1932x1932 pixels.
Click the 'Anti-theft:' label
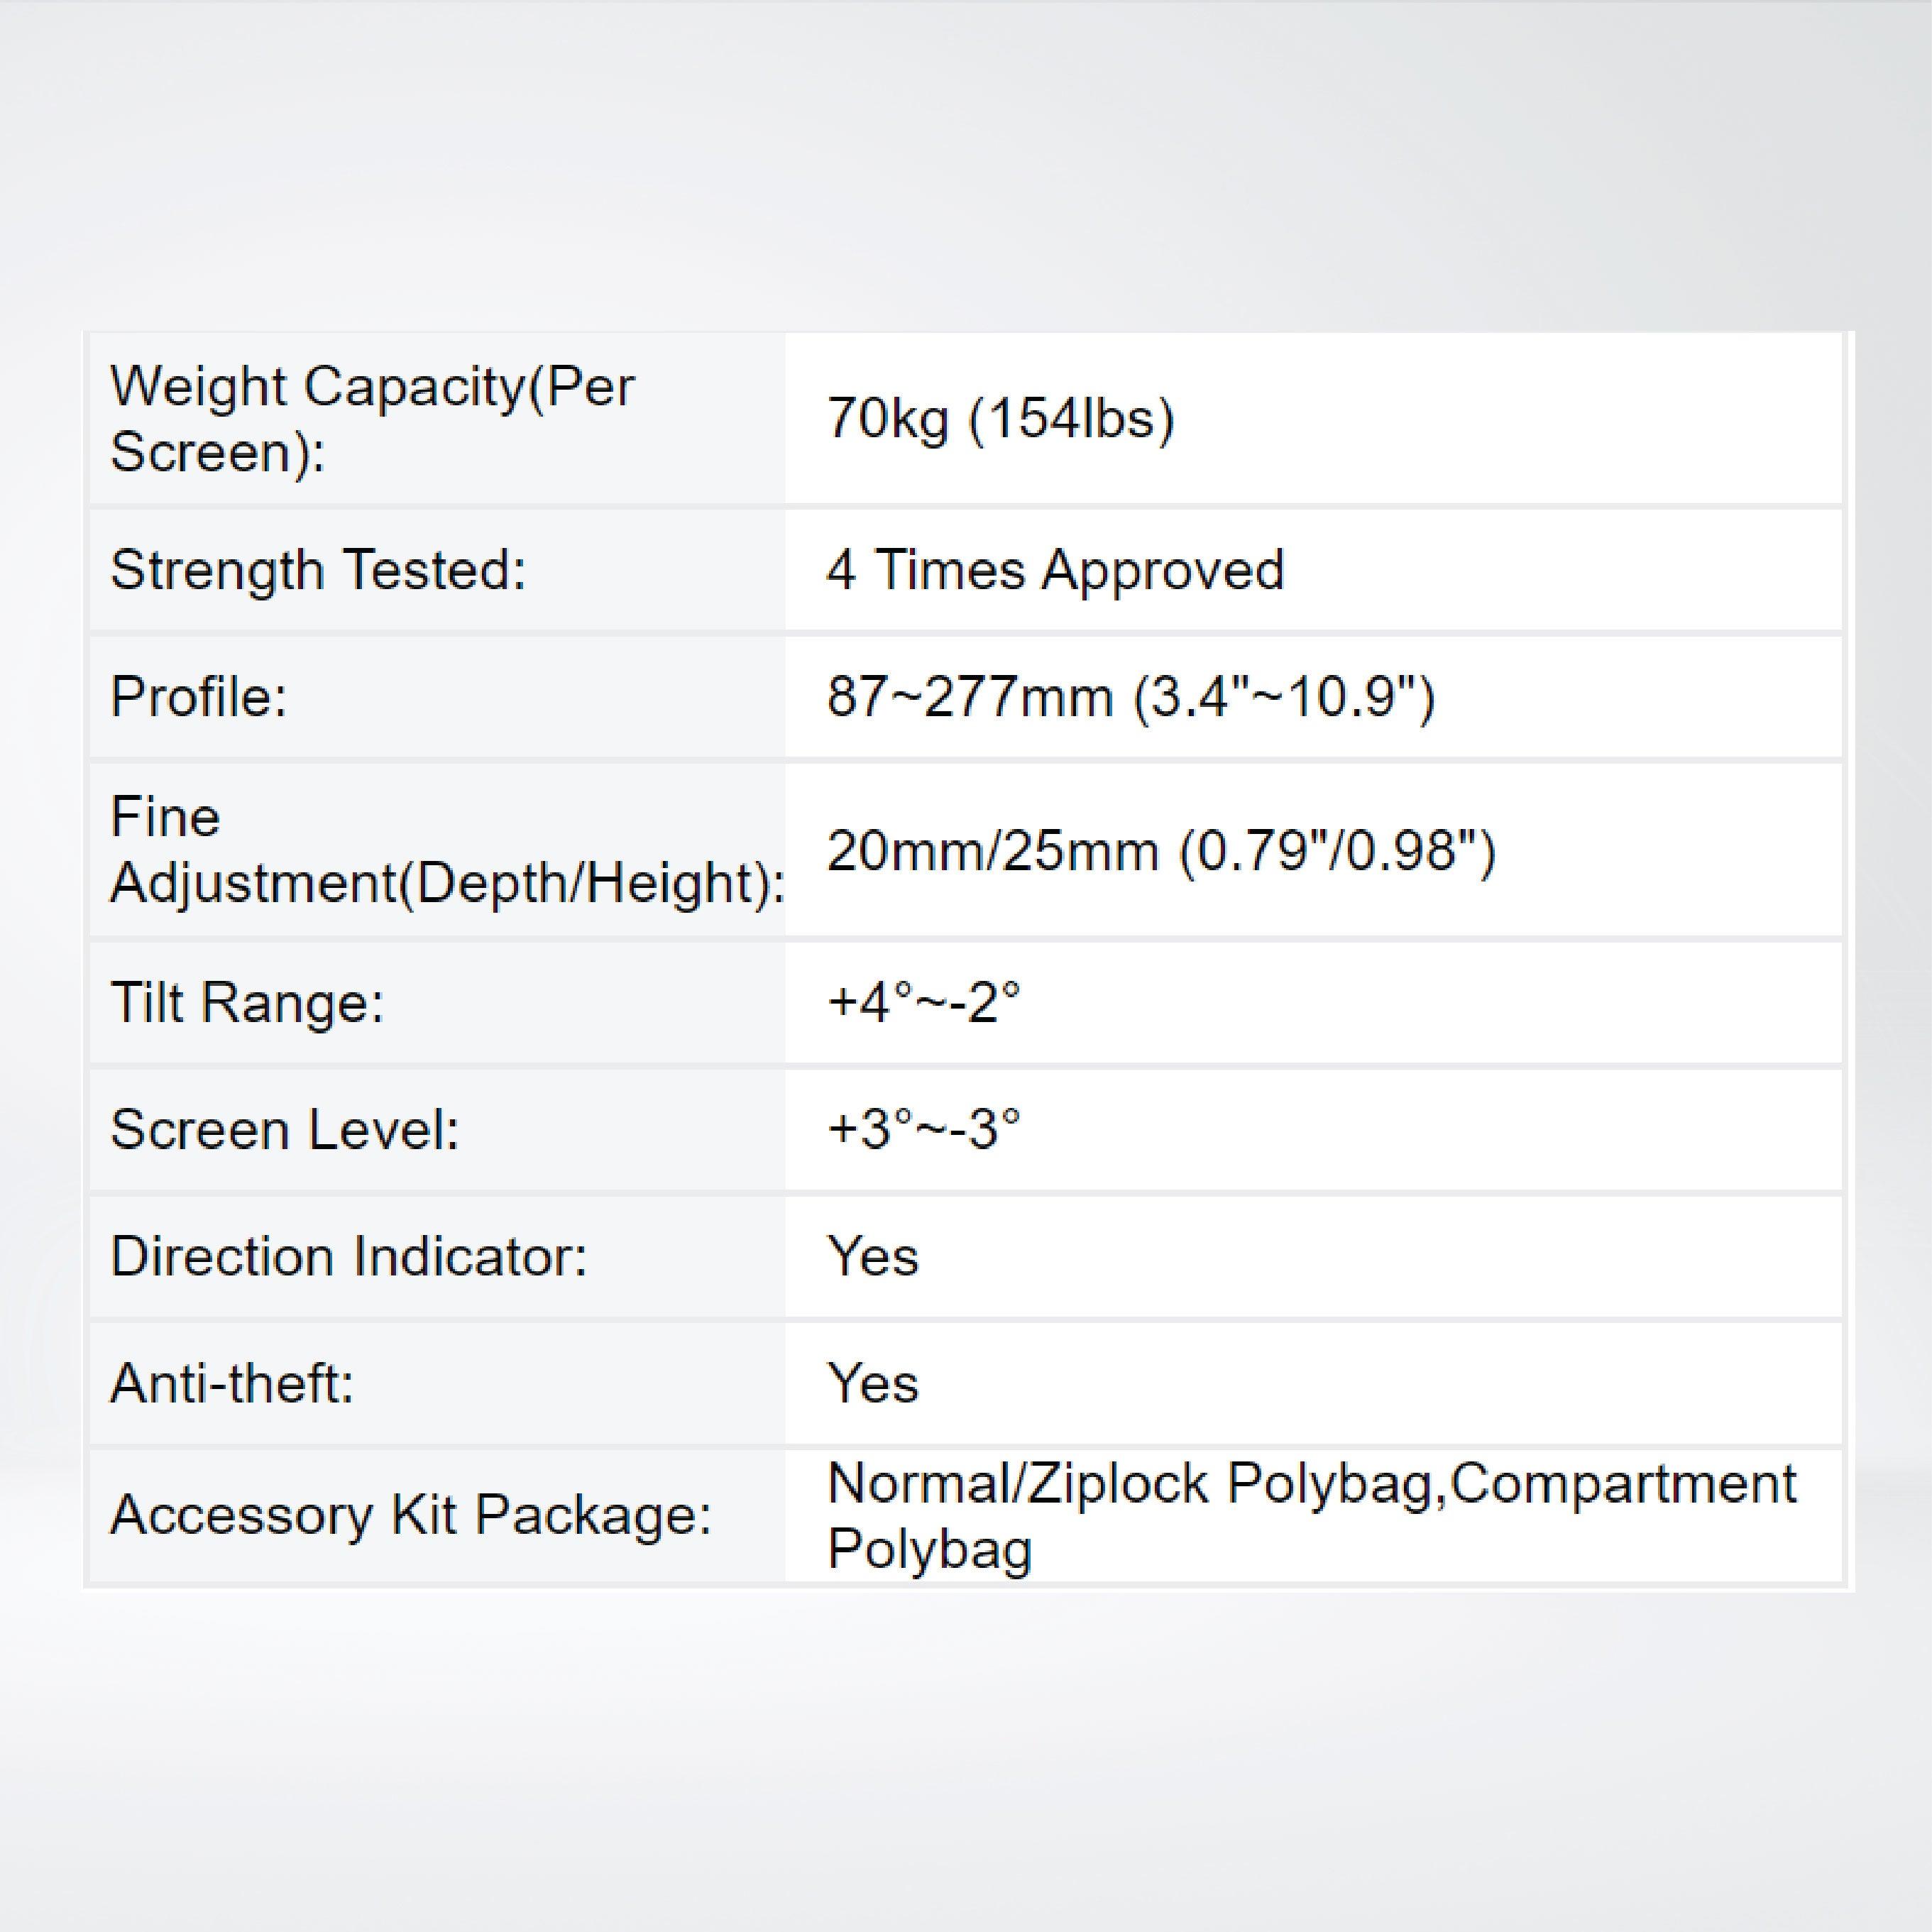(x=232, y=1384)
